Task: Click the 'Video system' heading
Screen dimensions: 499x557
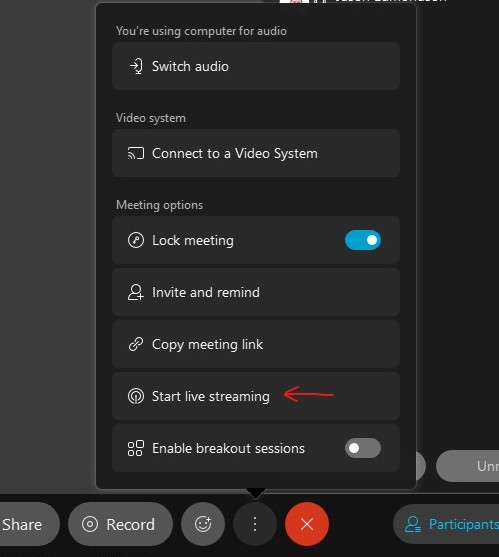Action: tap(151, 118)
